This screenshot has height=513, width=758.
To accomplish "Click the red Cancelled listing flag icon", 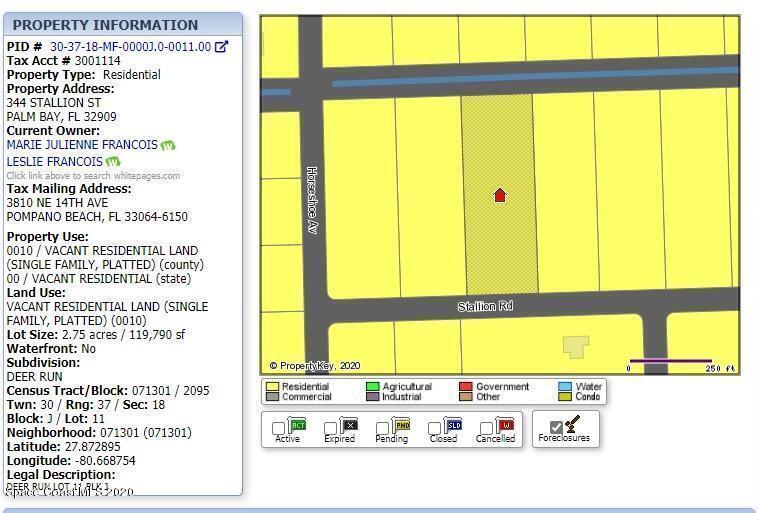I will click(505, 425).
